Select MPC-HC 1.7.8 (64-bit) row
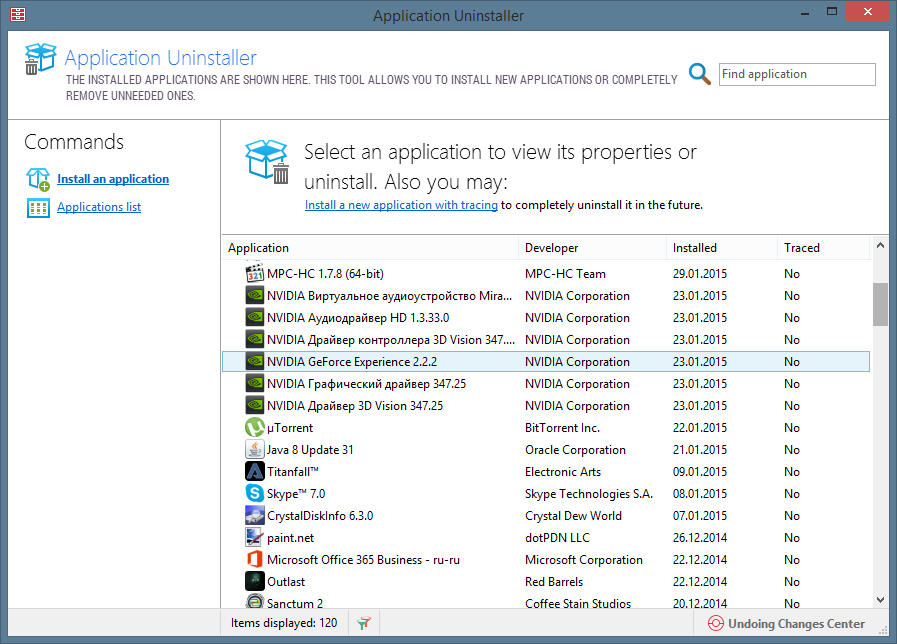897x644 pixels. tap(546, 273)
